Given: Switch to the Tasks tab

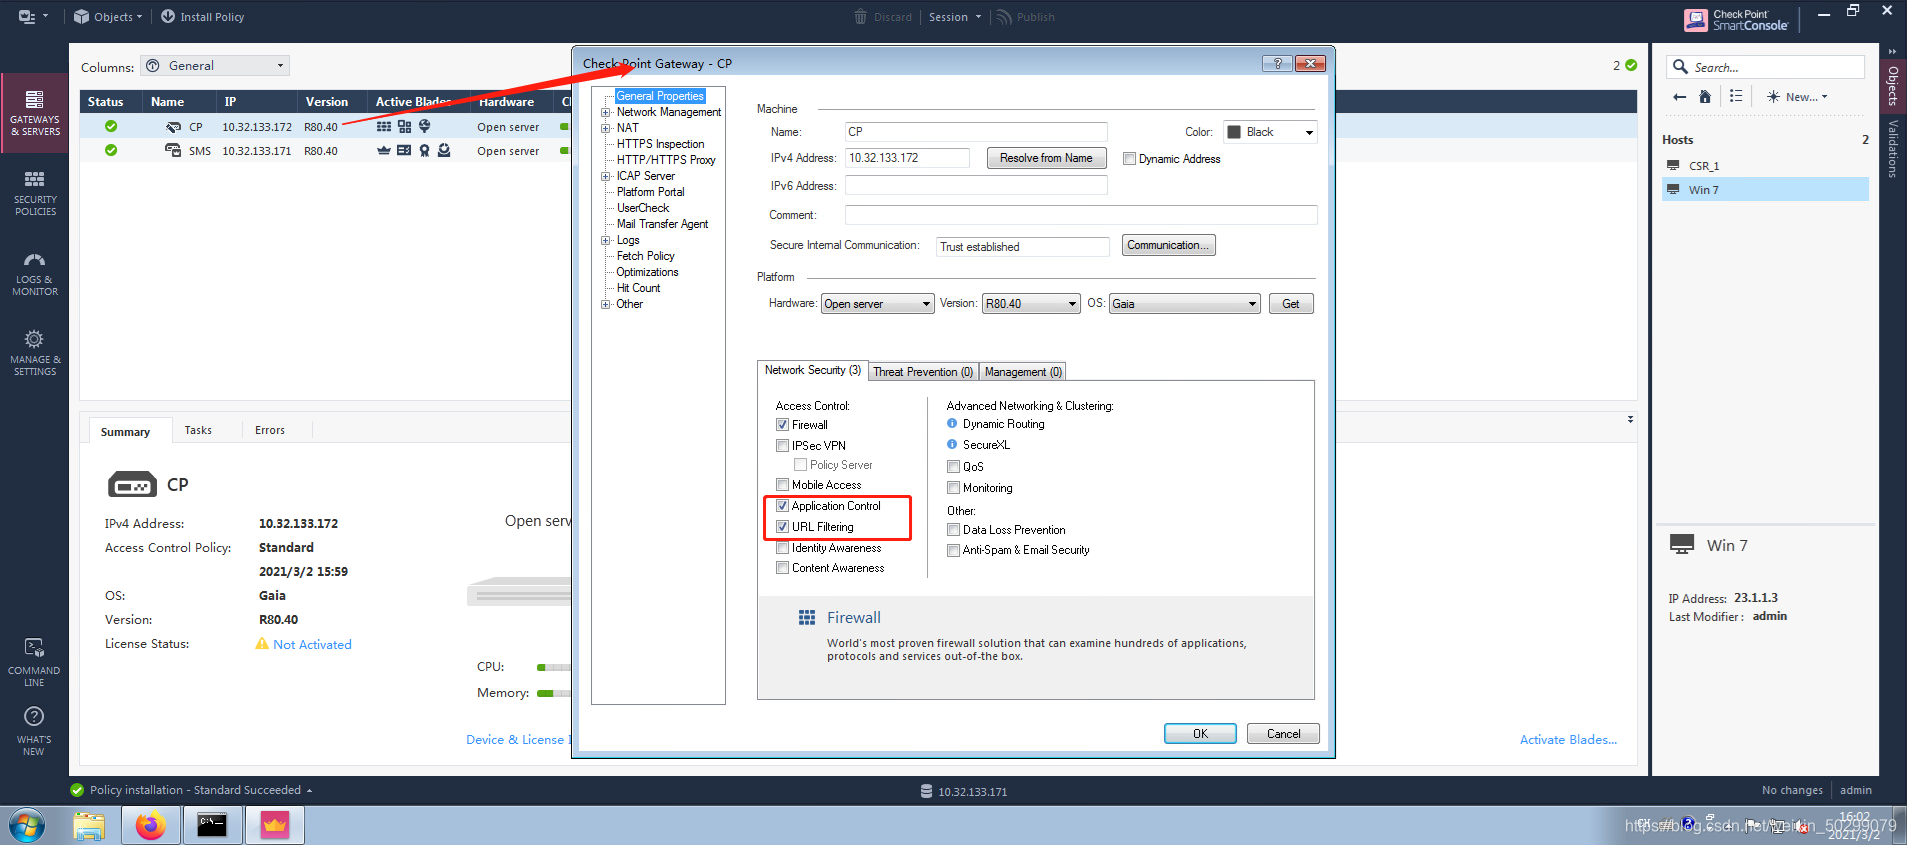Looking at the screenshot, I should pos(198,430).
